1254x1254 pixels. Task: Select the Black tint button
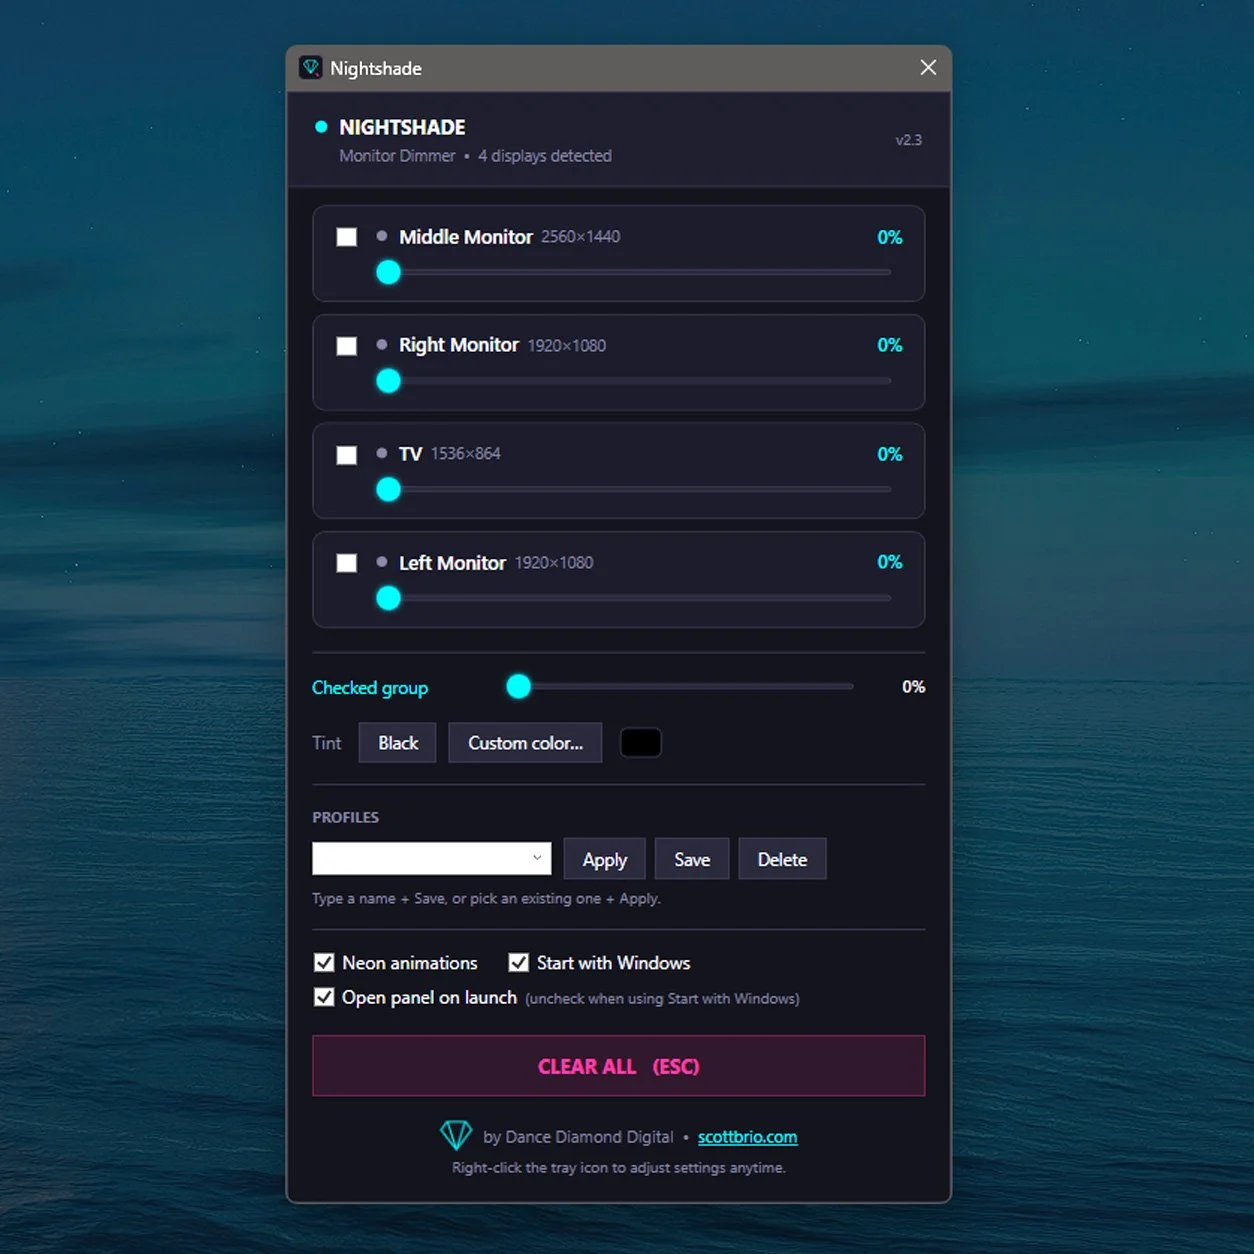[398, 743]
